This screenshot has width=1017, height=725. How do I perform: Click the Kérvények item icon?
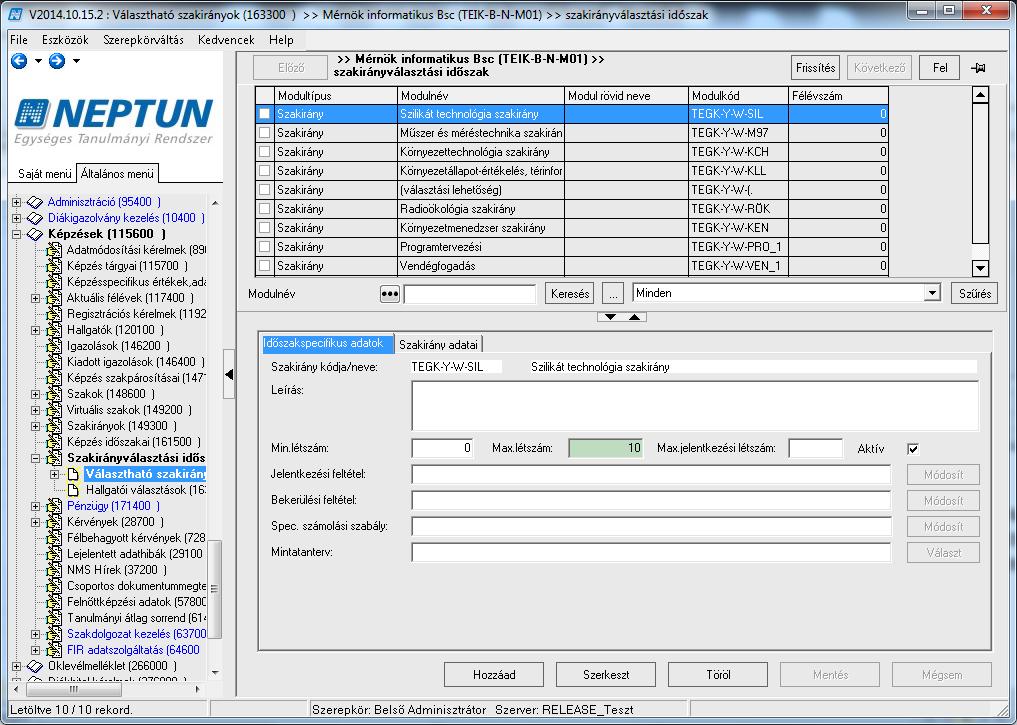[54, 522]
